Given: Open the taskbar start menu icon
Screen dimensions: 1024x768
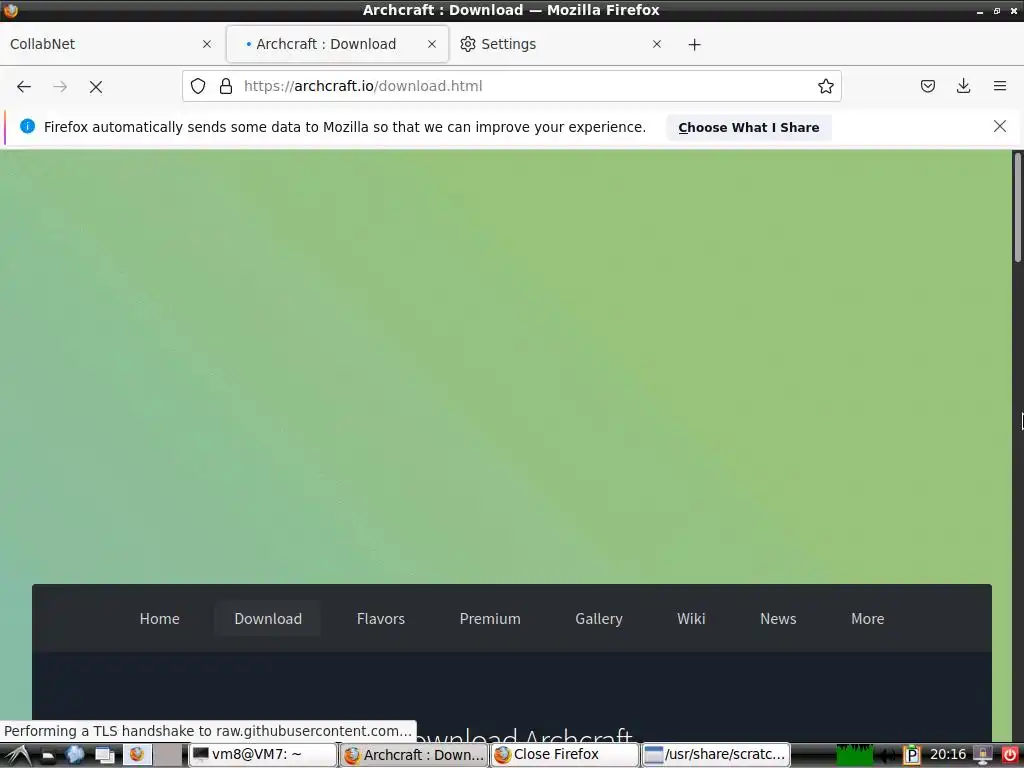Looking at the screenshot, I should pos(16,755).
